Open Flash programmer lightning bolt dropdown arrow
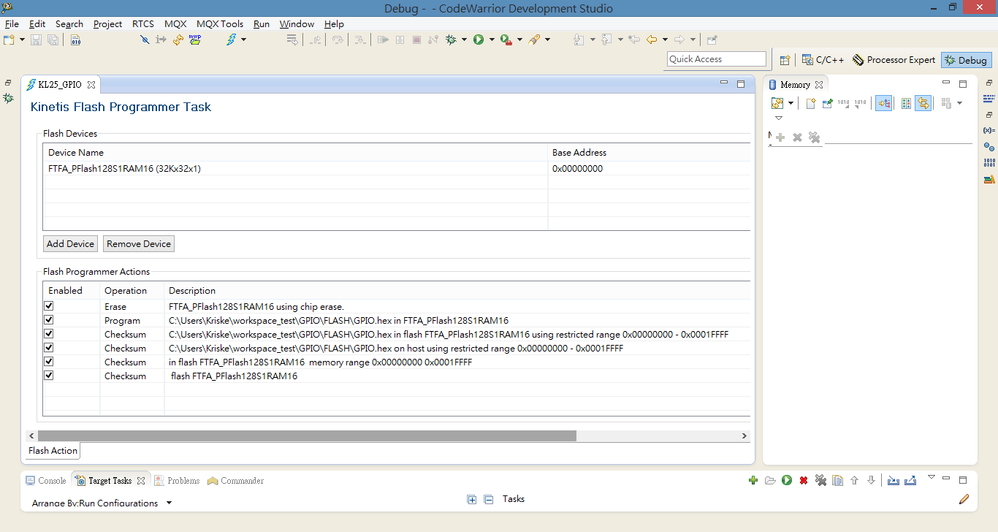The image size is (998, 532). tap(244, 39)
